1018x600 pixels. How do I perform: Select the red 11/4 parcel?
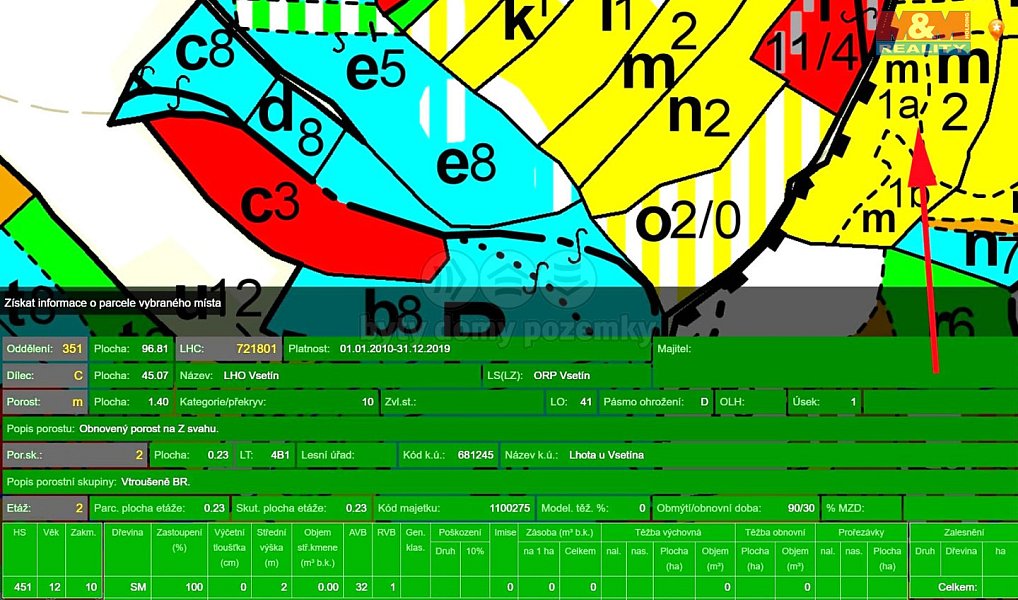point(810,52)
